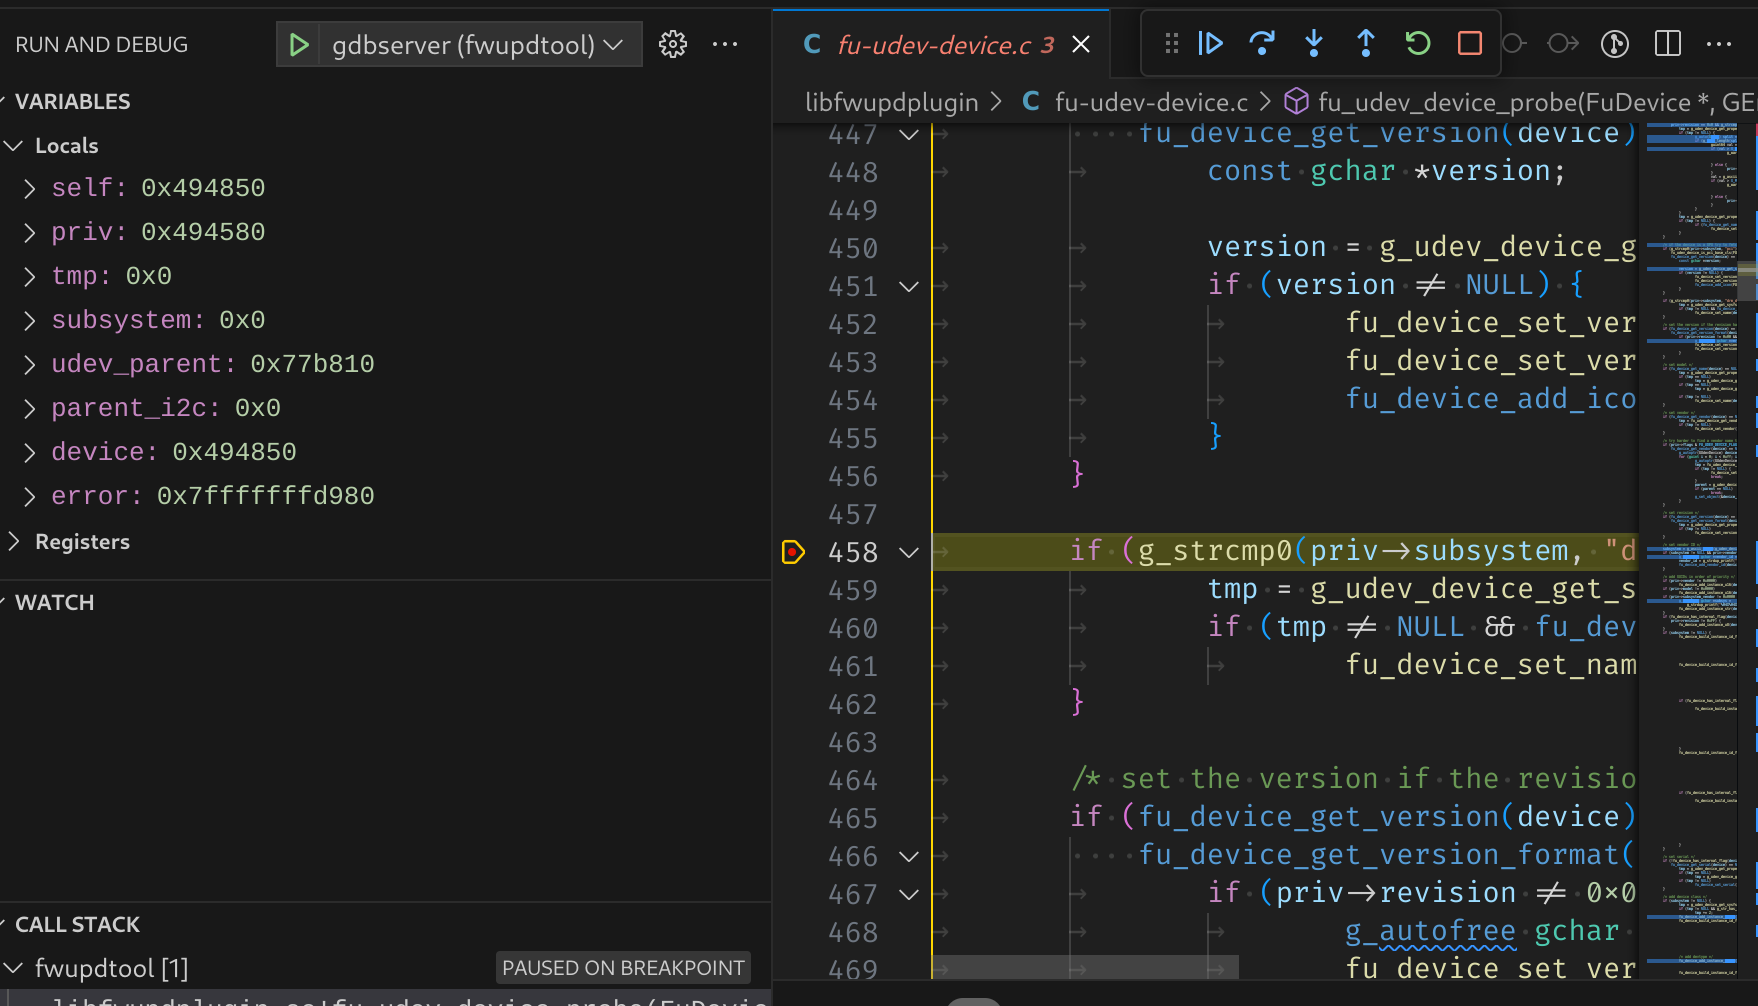Restart the debug session

point(1418,43)
